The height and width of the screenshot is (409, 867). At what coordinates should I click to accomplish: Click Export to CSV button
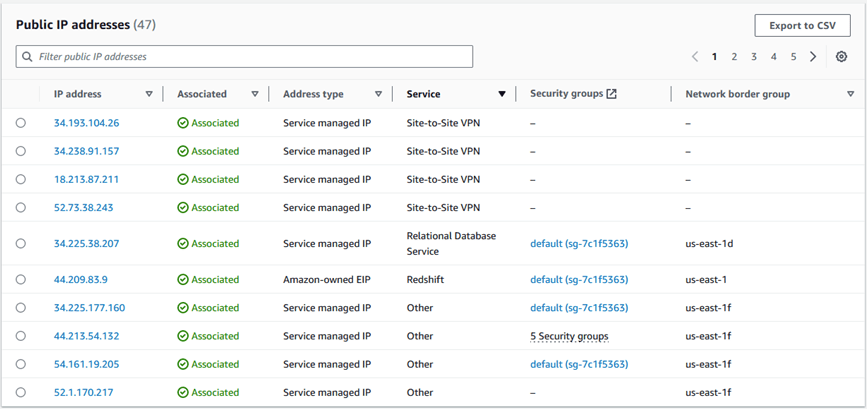tap(802, 25)
